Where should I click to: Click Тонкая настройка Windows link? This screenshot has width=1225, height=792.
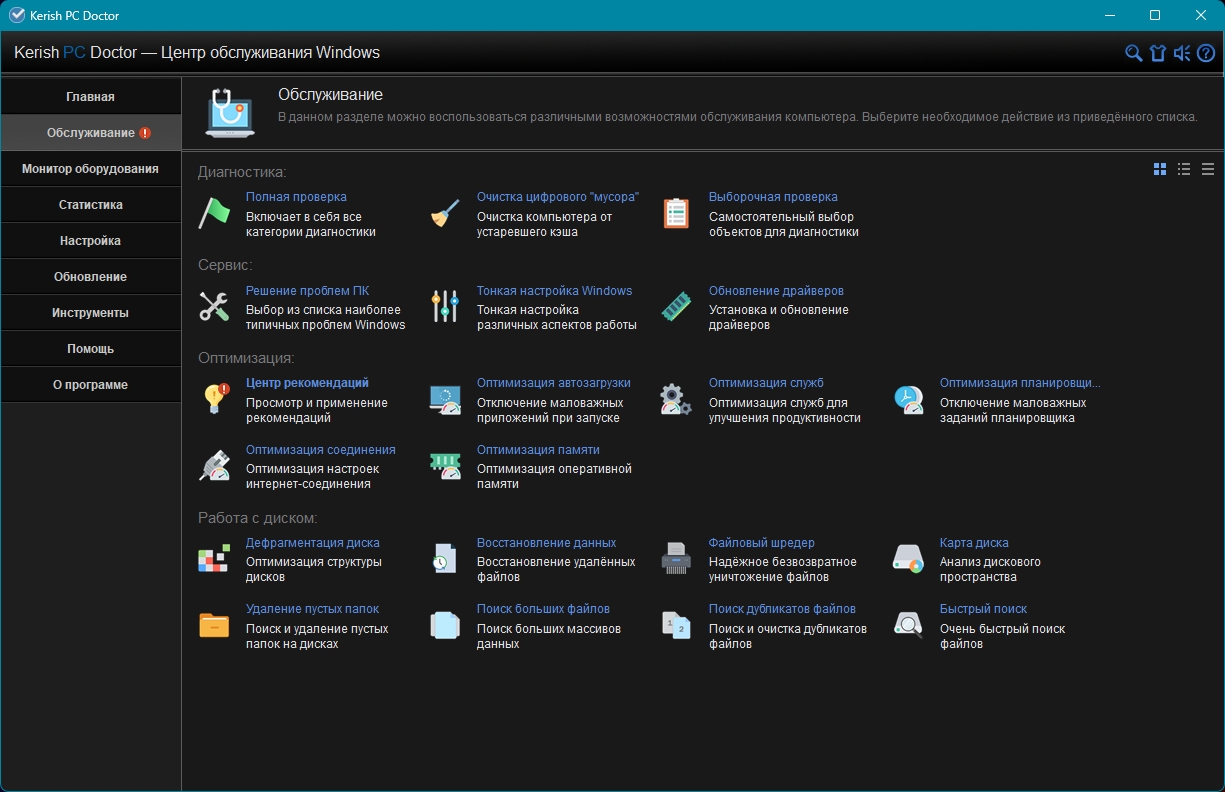point(554,291)
